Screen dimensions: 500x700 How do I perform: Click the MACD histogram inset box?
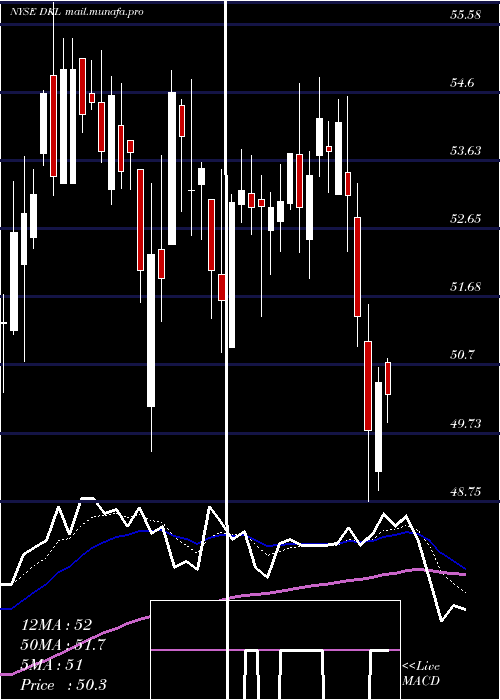[275, 650]
